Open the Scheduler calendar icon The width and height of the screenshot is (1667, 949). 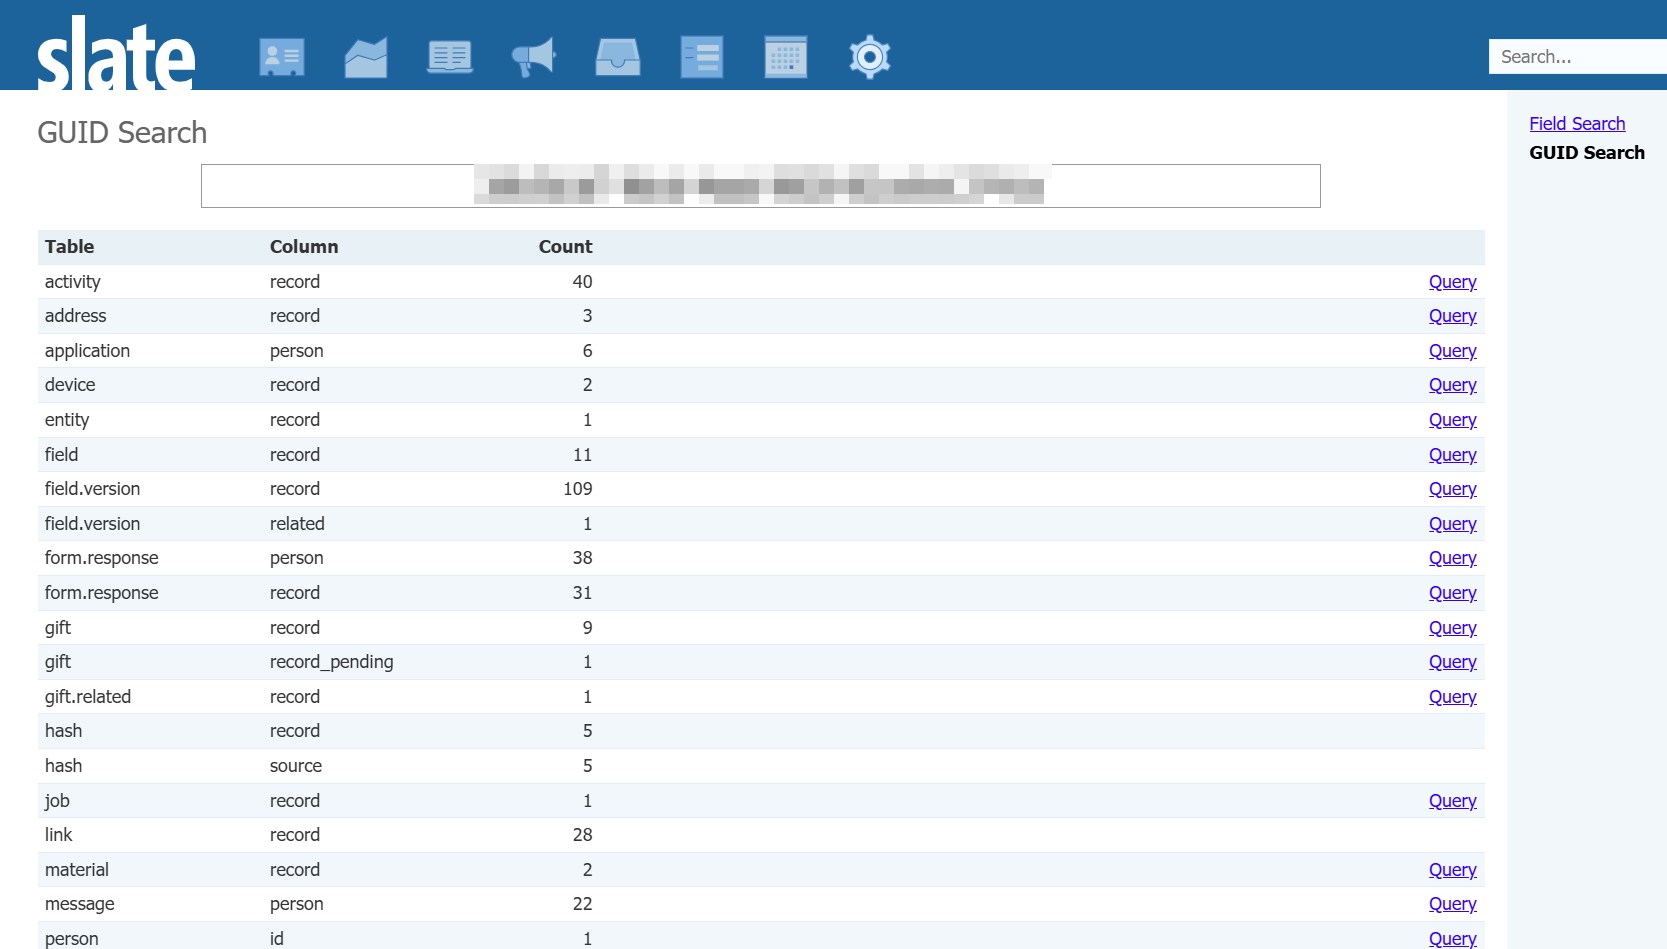coord(786,57)
